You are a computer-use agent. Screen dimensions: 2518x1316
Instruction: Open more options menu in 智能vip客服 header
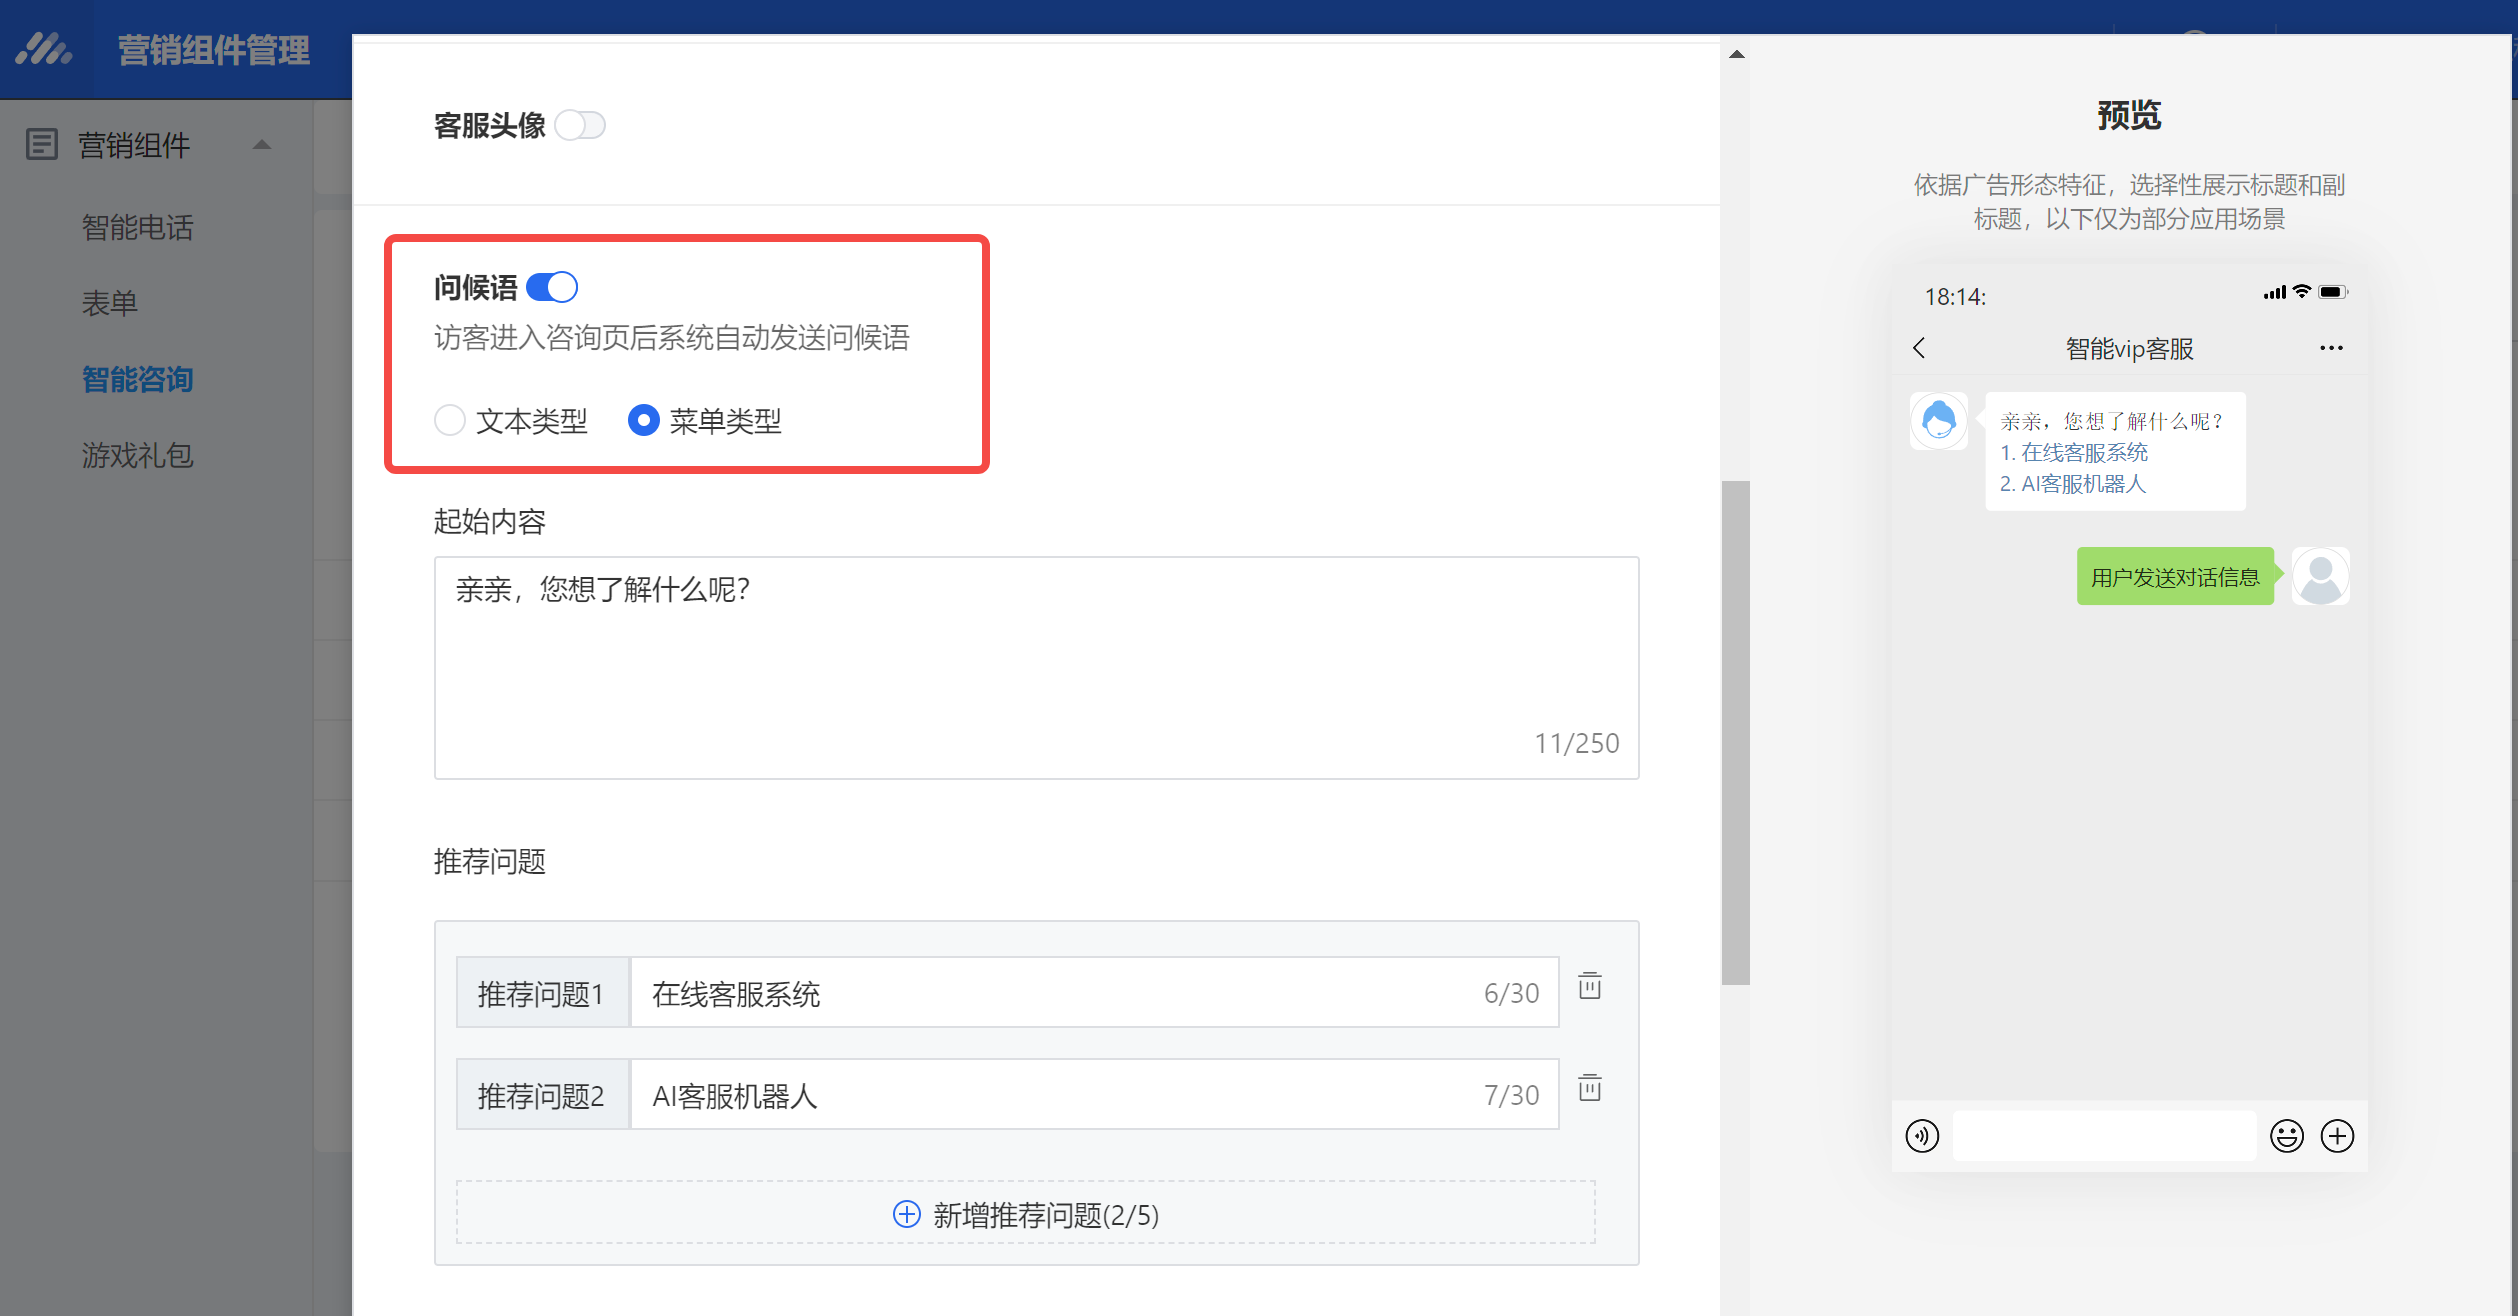coord(2332,348)
